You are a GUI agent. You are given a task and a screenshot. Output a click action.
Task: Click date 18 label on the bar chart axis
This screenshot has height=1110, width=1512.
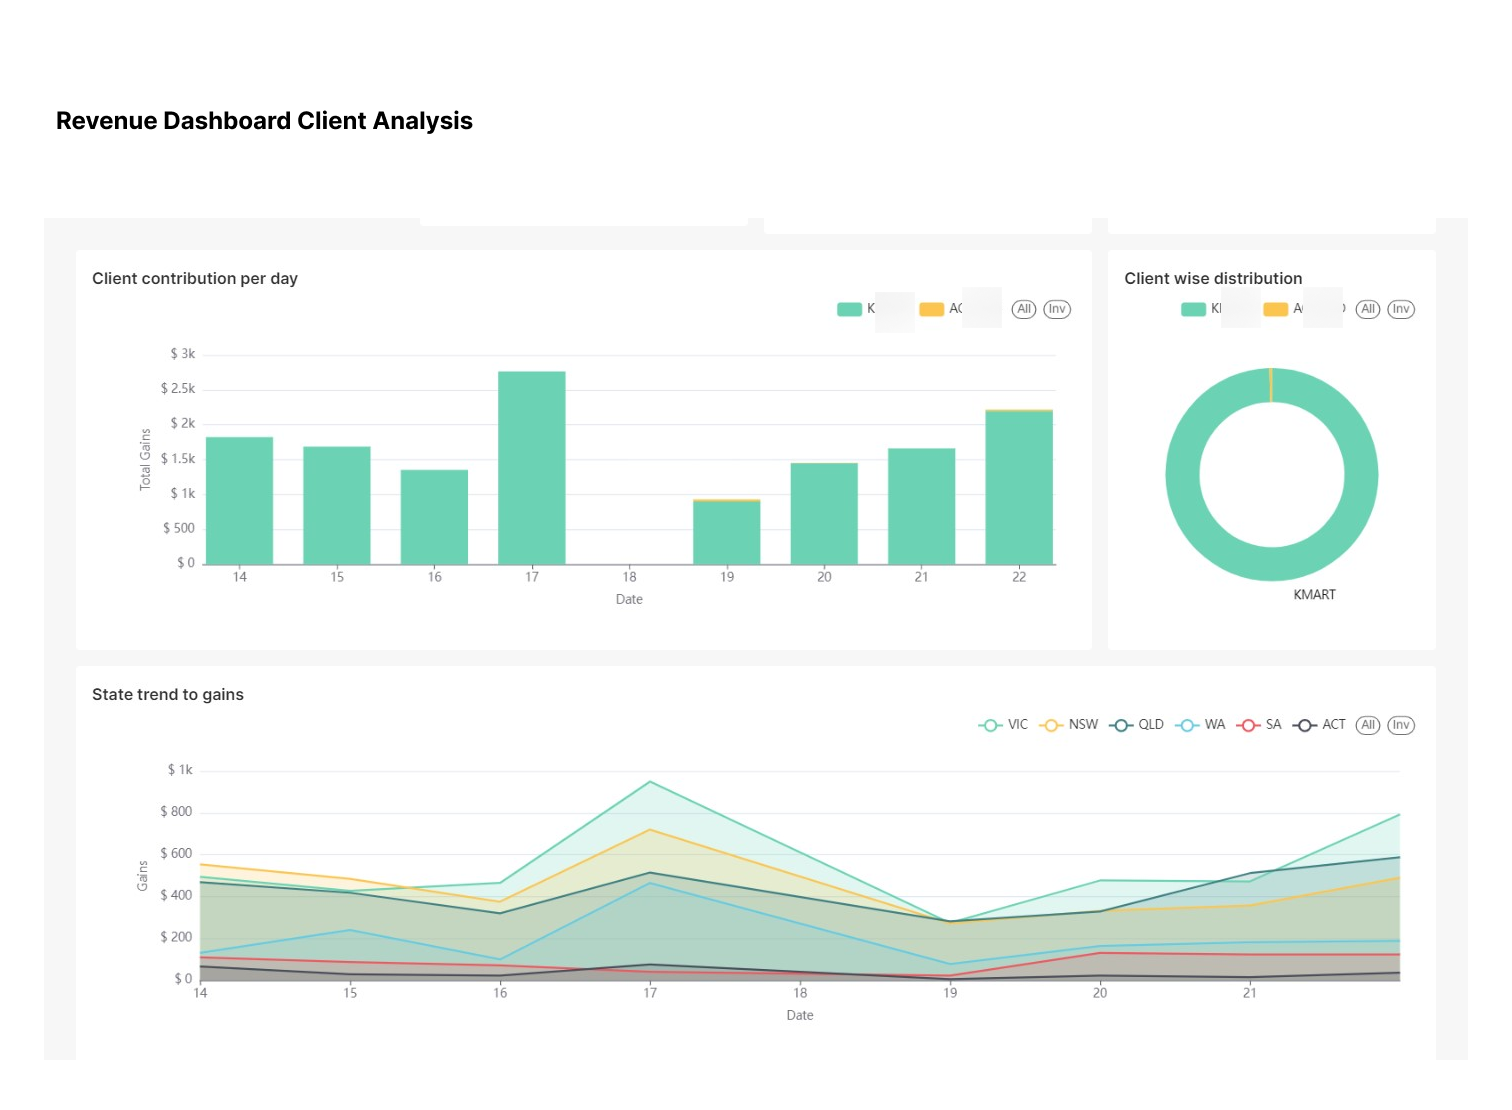(x=629, y=577)
